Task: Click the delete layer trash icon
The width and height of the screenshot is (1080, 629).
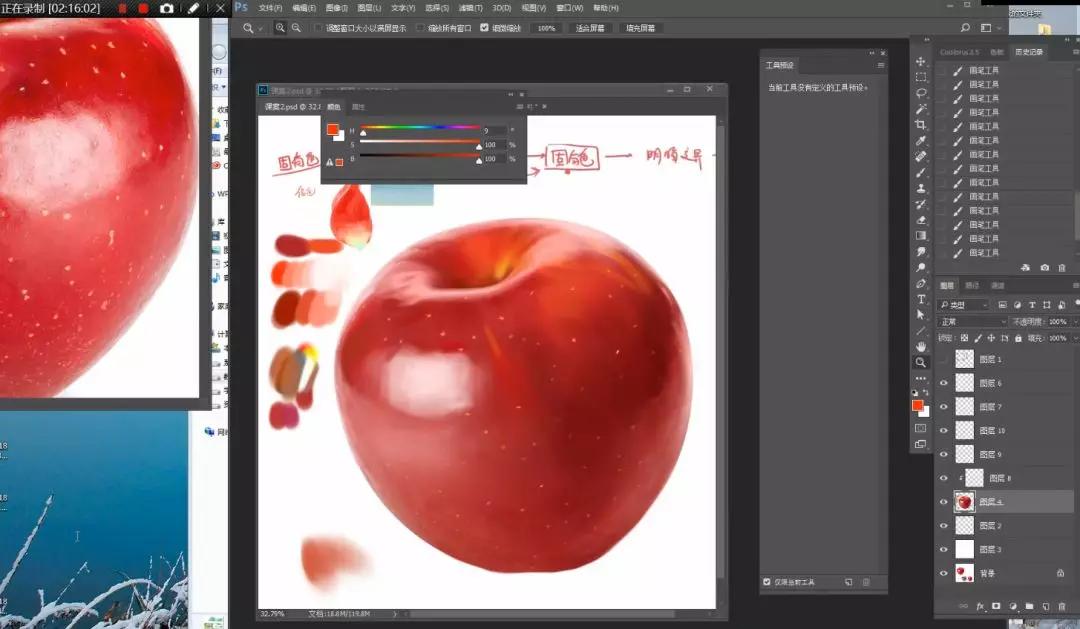Action: click(x=1061, y=606)
